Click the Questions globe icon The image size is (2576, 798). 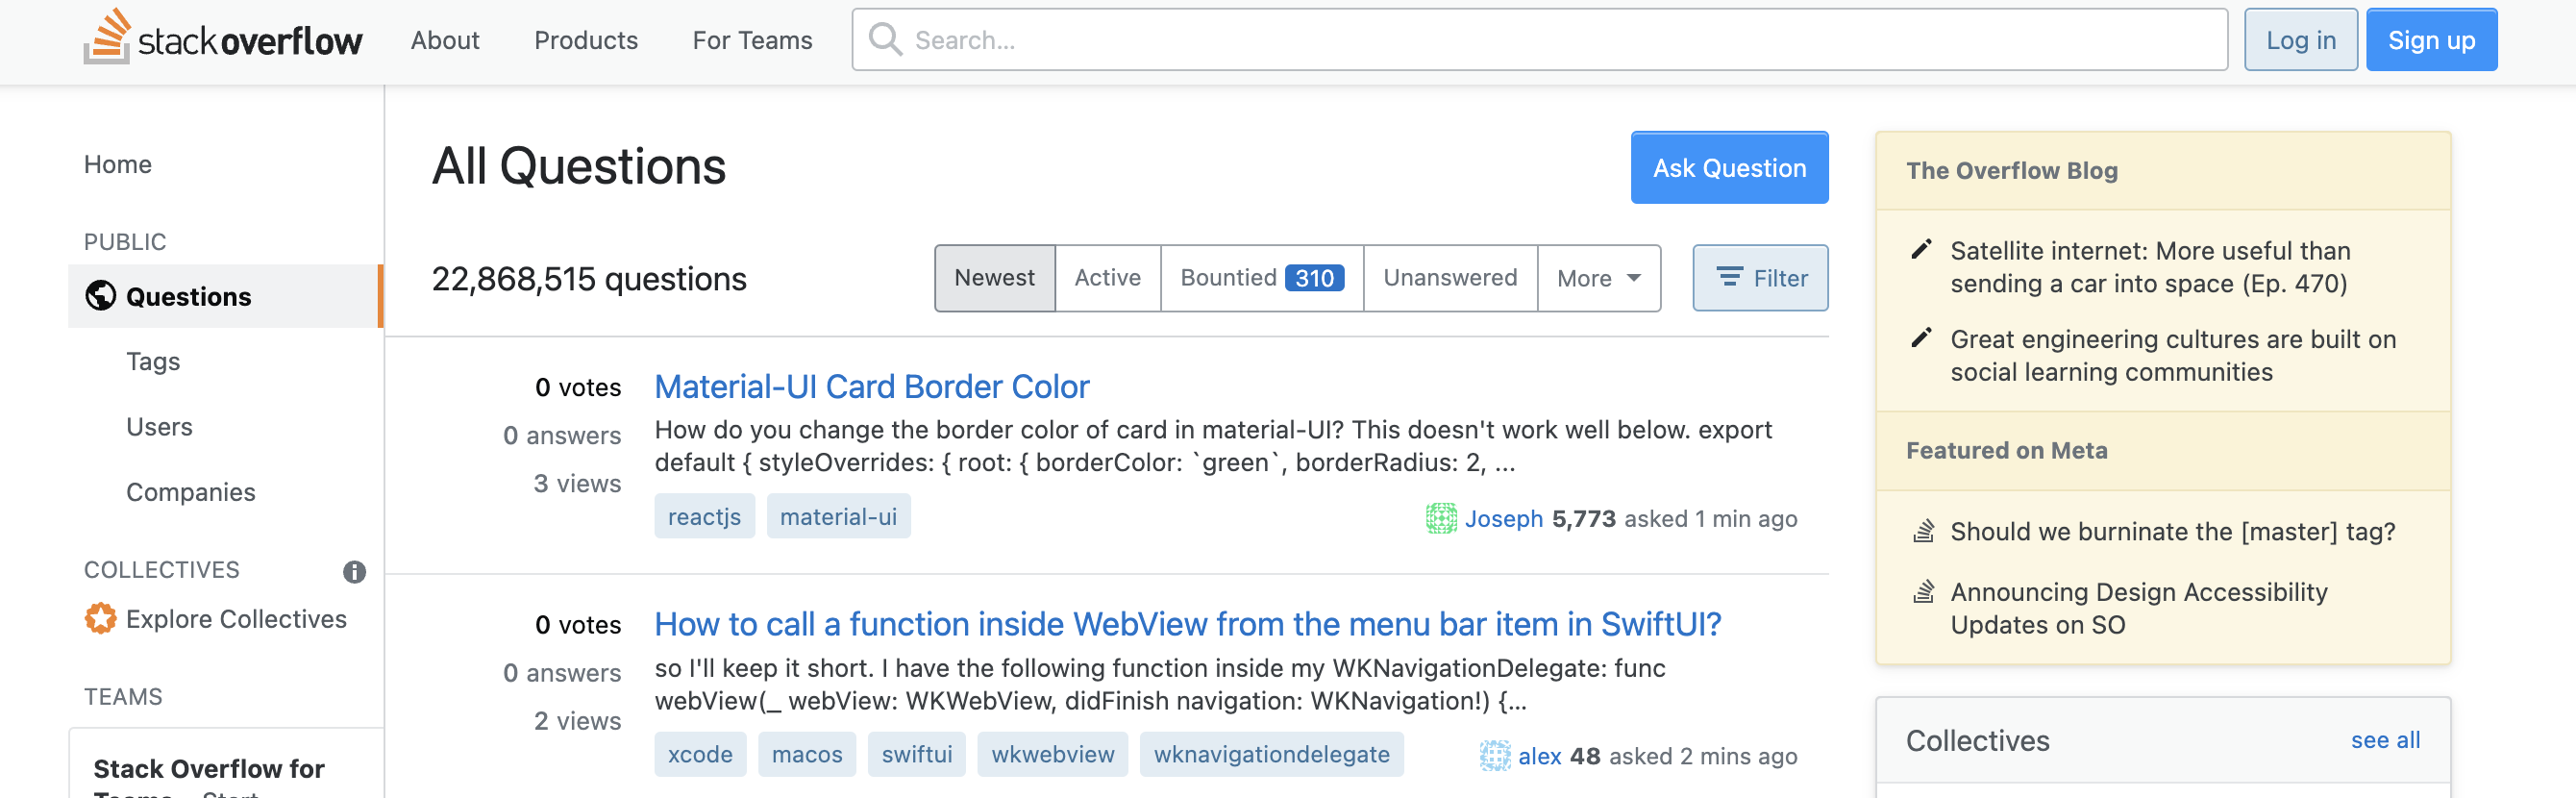point(100,296)
